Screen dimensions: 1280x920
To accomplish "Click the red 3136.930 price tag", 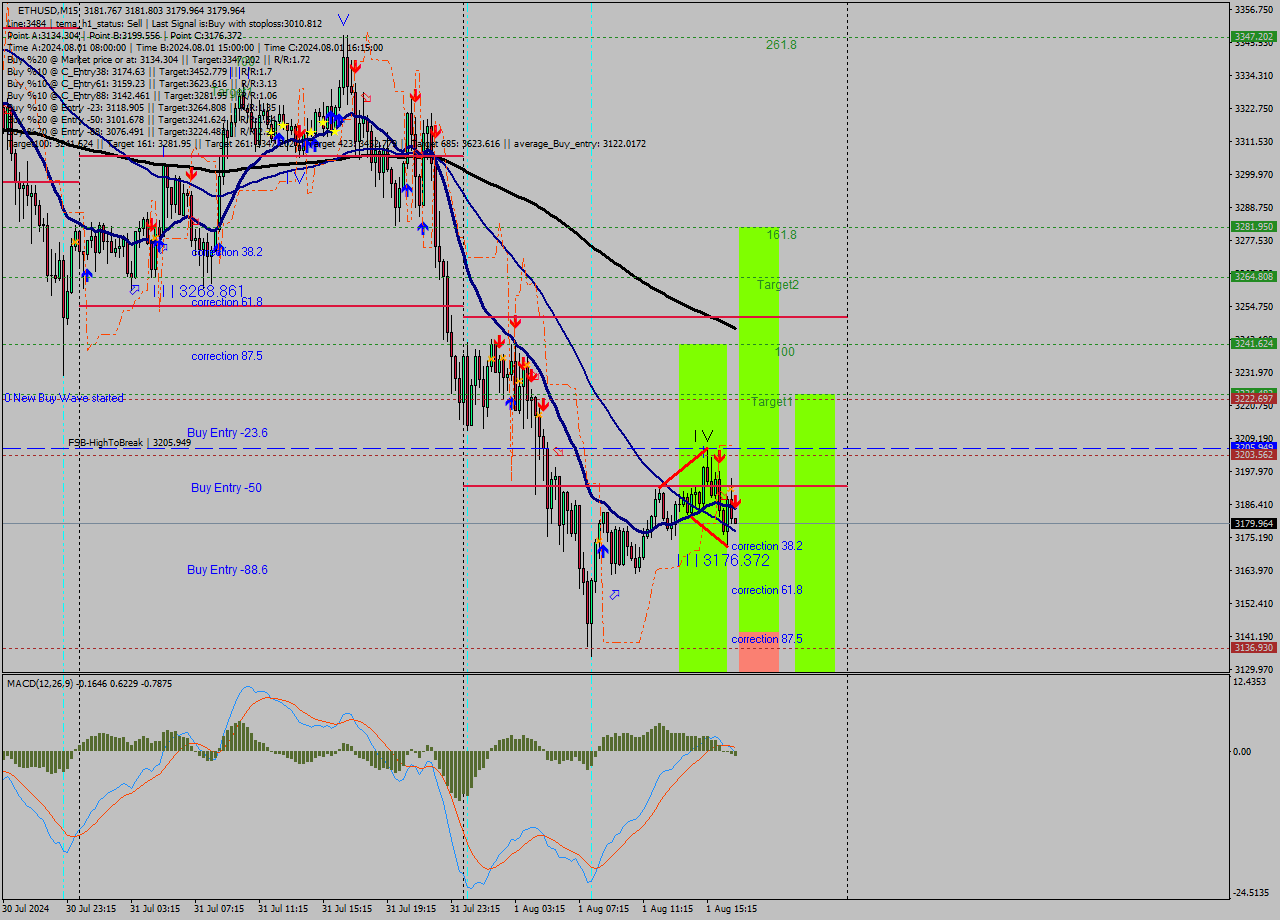I will [x=1254, y=647].
